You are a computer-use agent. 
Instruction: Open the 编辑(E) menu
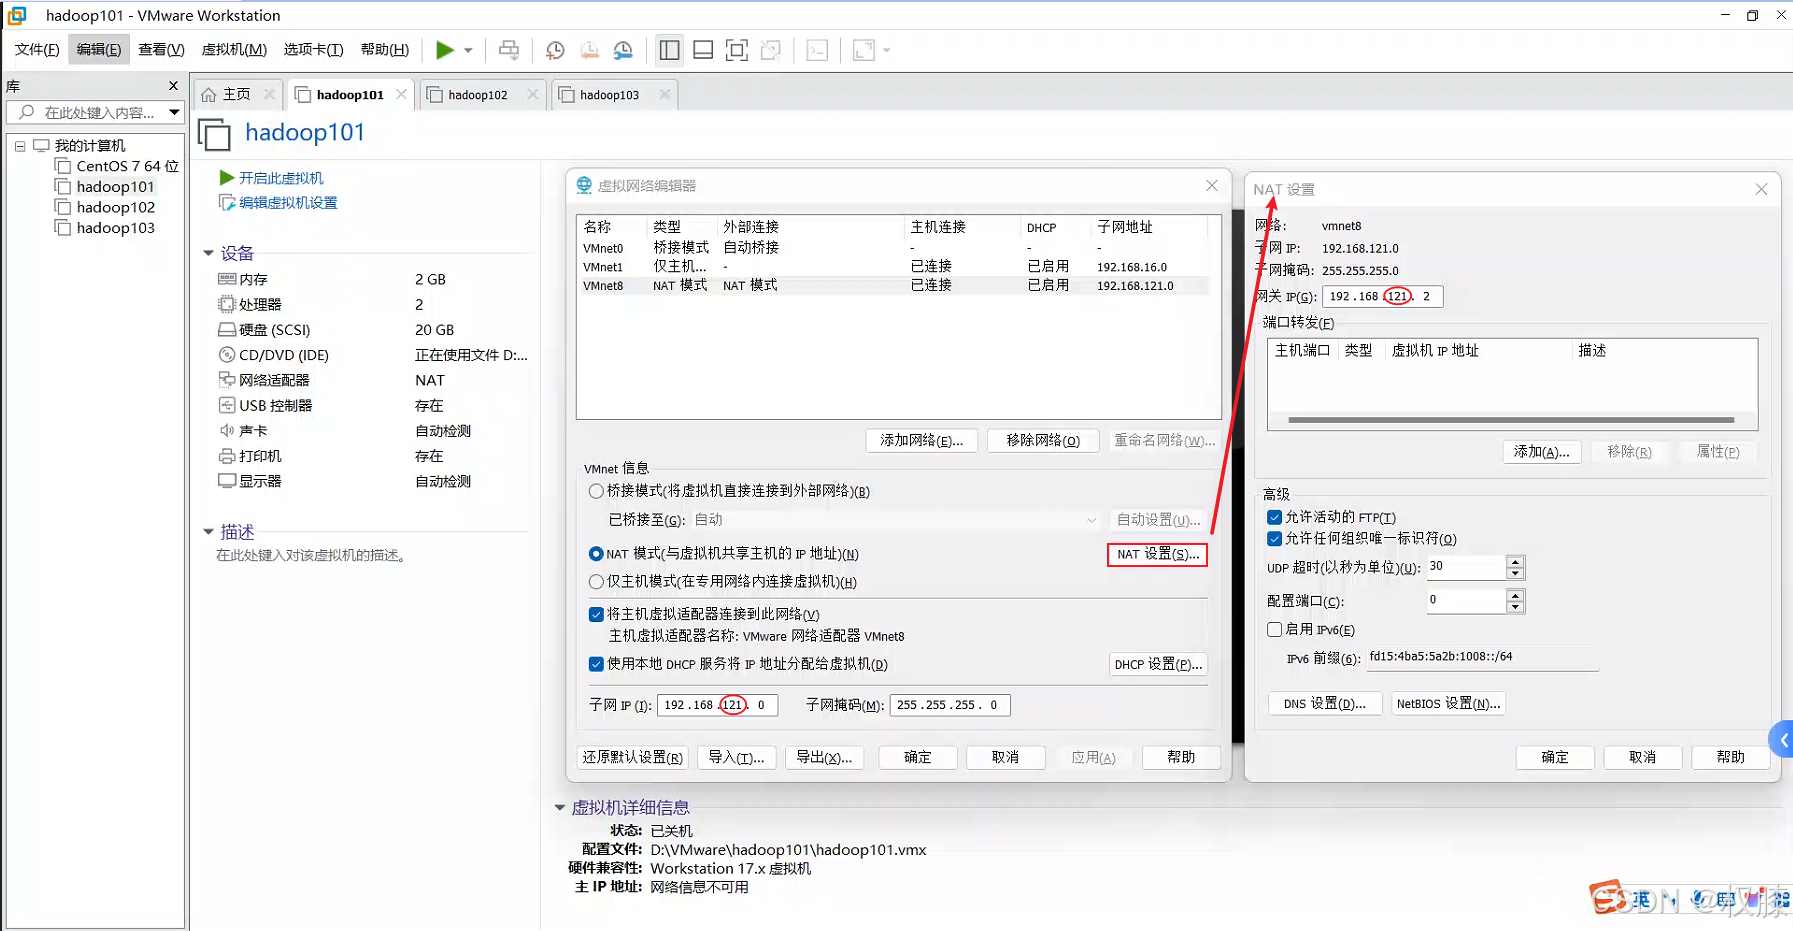click(99, 50)
